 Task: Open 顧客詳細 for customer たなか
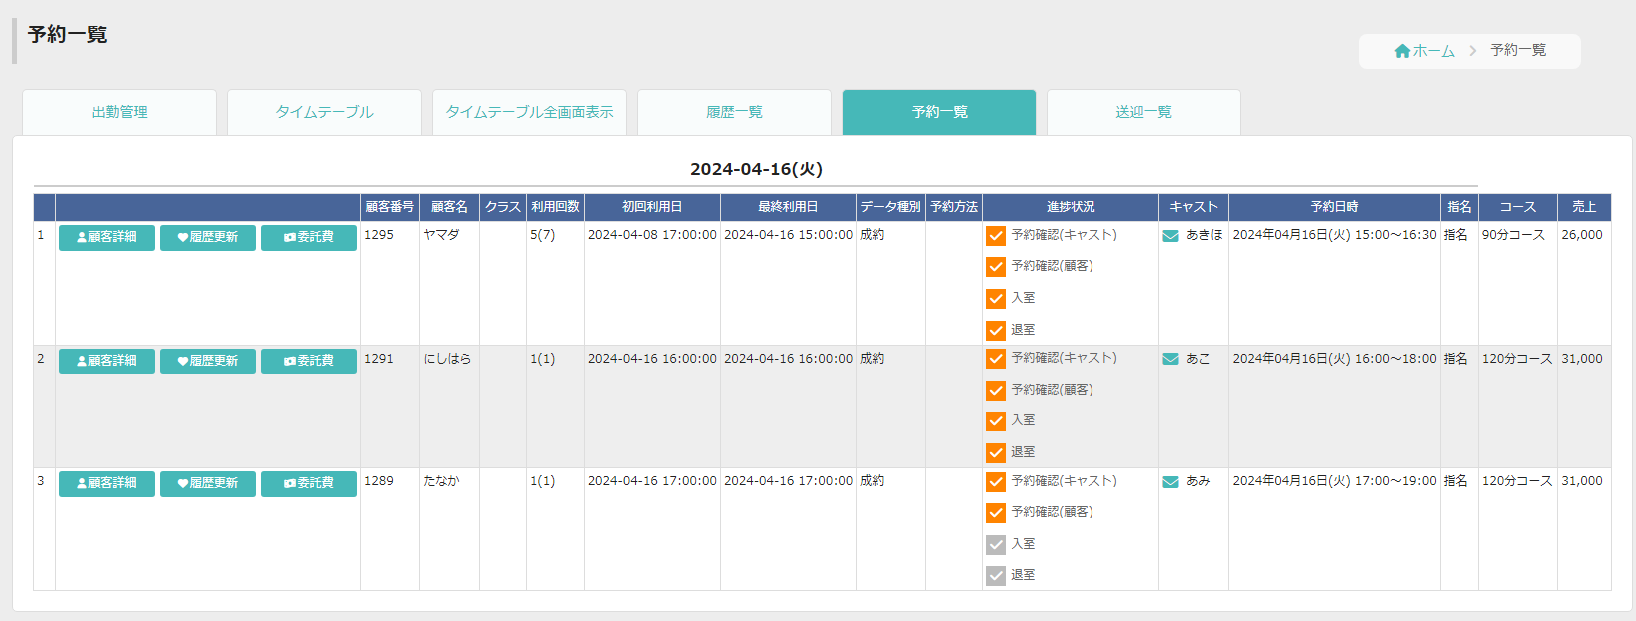(107, 484)
